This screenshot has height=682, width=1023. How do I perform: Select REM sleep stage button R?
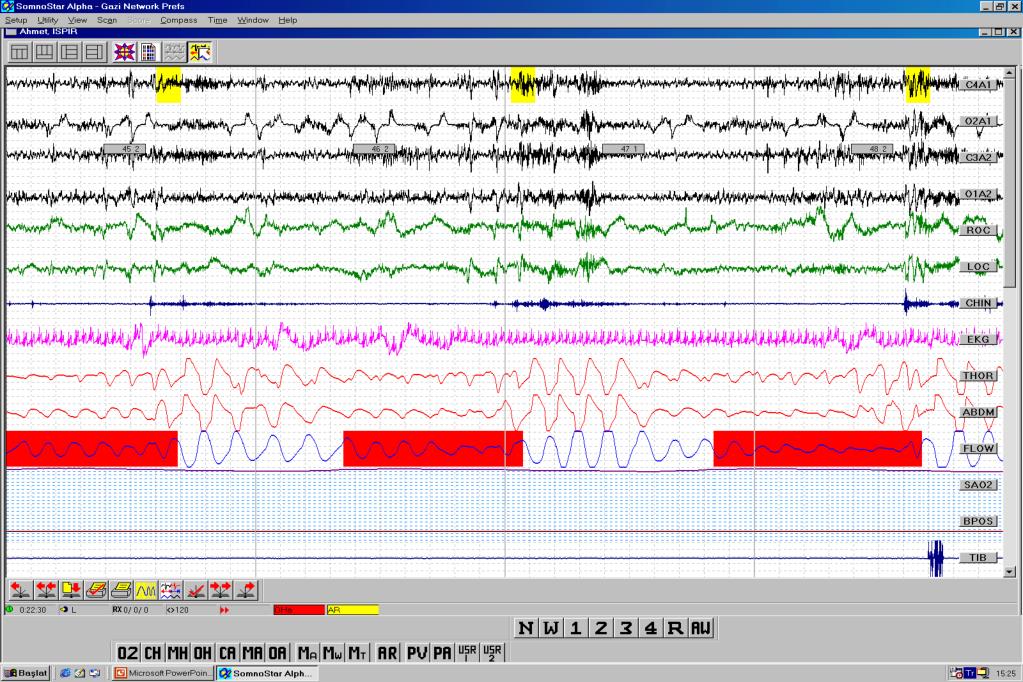675,628
